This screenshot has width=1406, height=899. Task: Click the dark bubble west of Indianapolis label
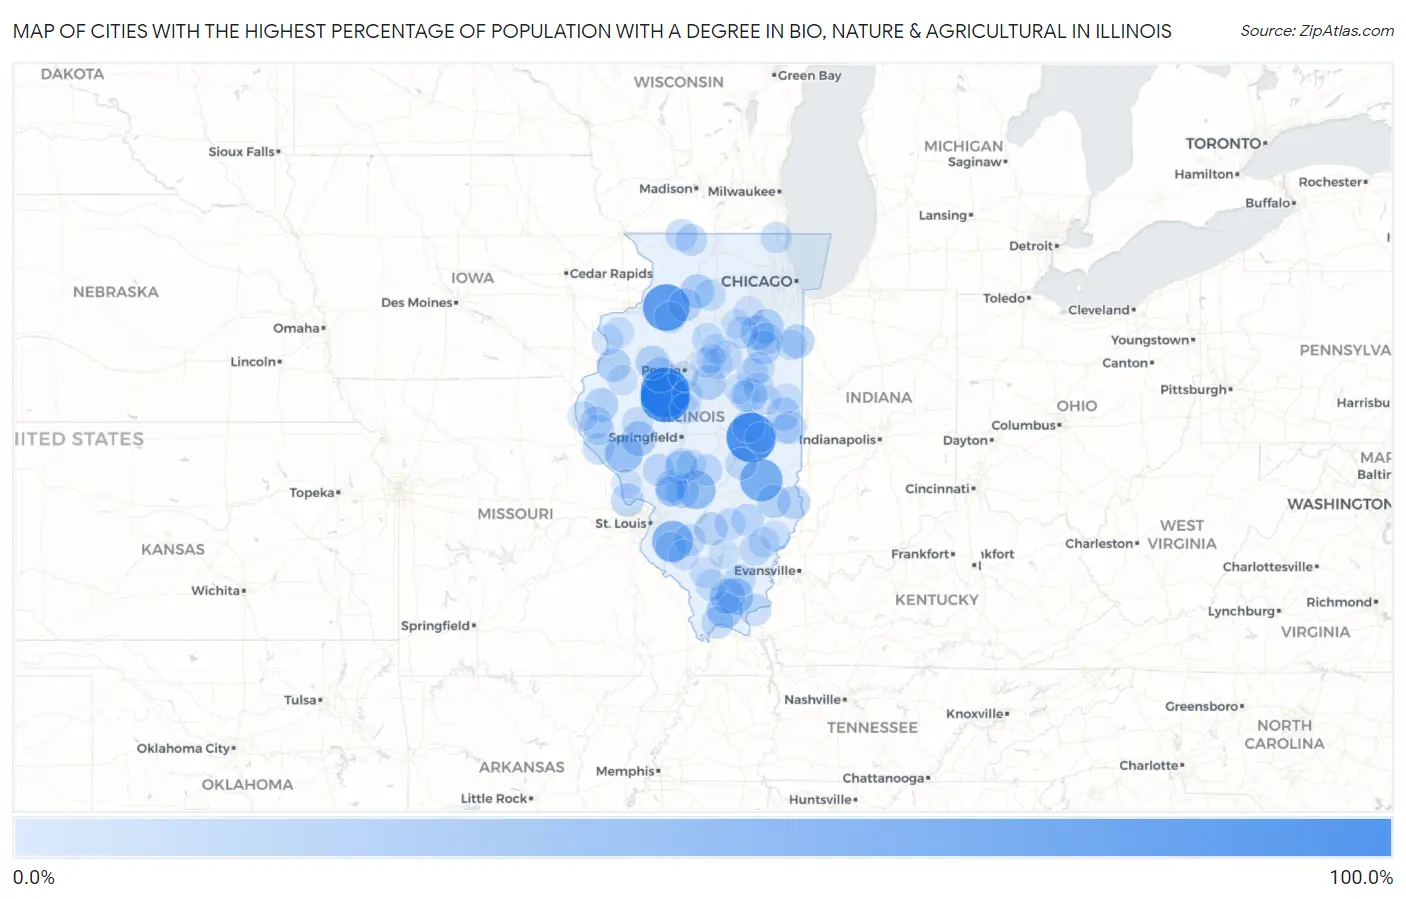(x=751, y=437)
